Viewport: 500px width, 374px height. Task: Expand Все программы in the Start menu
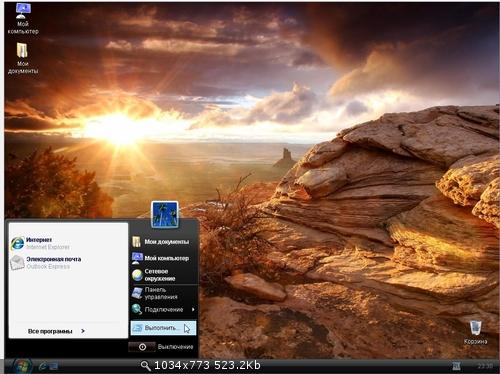click(x=57, y=331)
